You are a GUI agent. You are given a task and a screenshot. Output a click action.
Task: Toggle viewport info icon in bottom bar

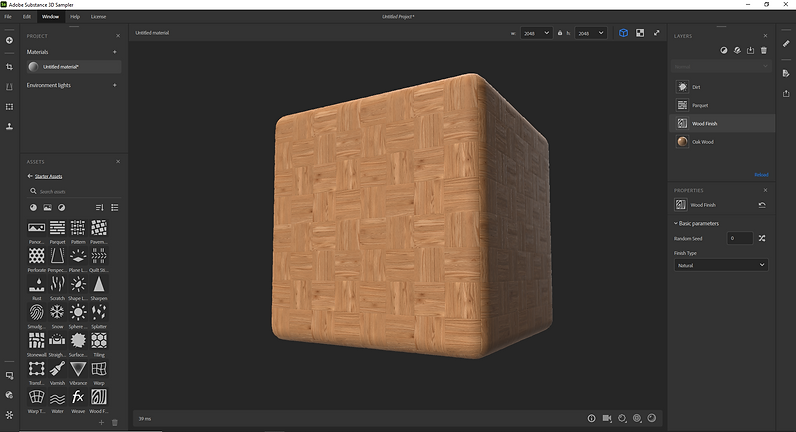(591, 418)
